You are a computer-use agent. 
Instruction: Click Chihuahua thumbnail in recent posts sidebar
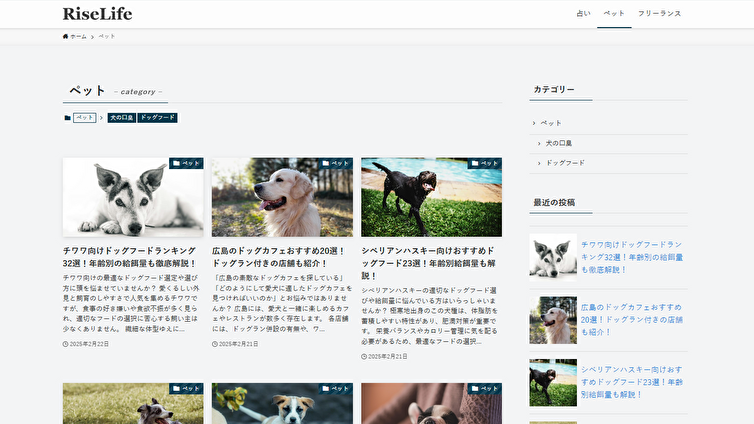point(553,256)
